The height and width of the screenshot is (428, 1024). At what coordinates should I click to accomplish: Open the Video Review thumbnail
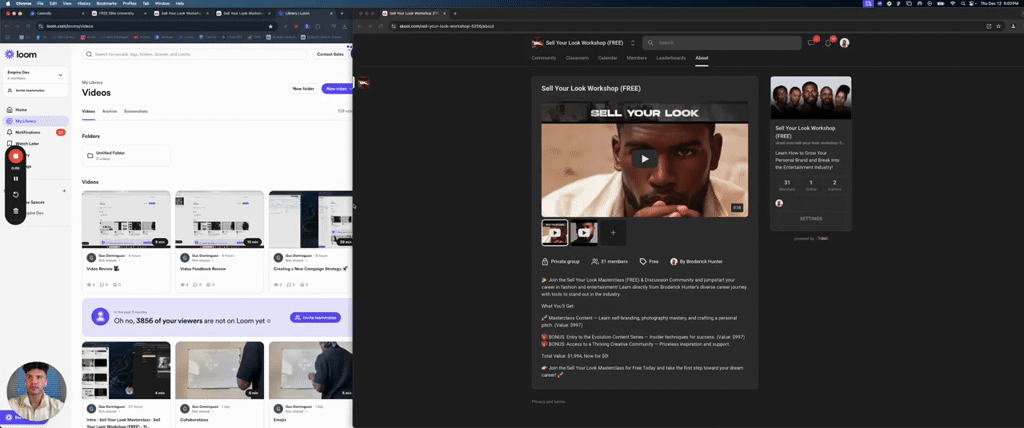tap(126, 220)
